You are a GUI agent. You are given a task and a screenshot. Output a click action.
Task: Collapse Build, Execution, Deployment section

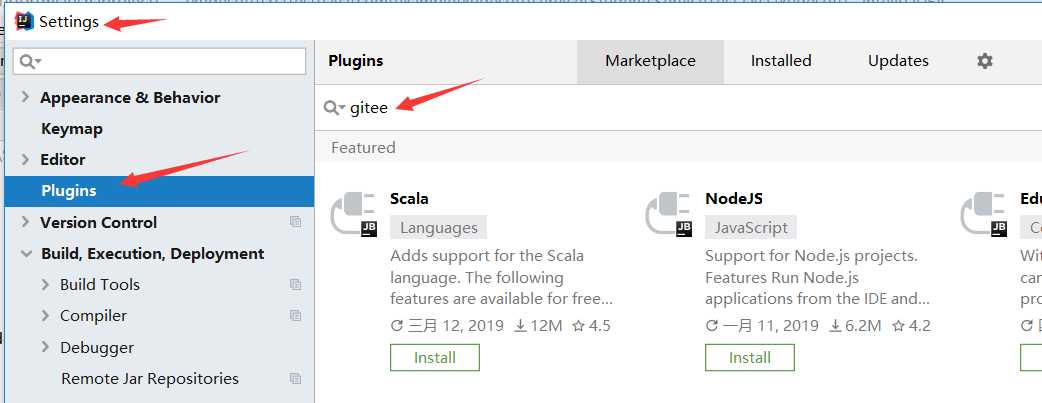(x=27, y=253)
